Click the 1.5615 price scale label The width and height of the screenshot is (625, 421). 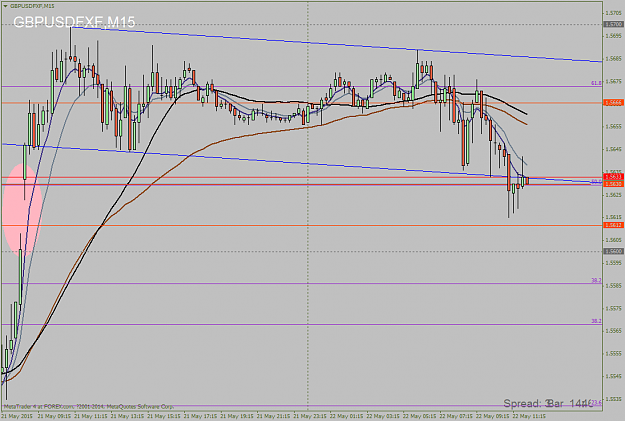tap(614, 217)
